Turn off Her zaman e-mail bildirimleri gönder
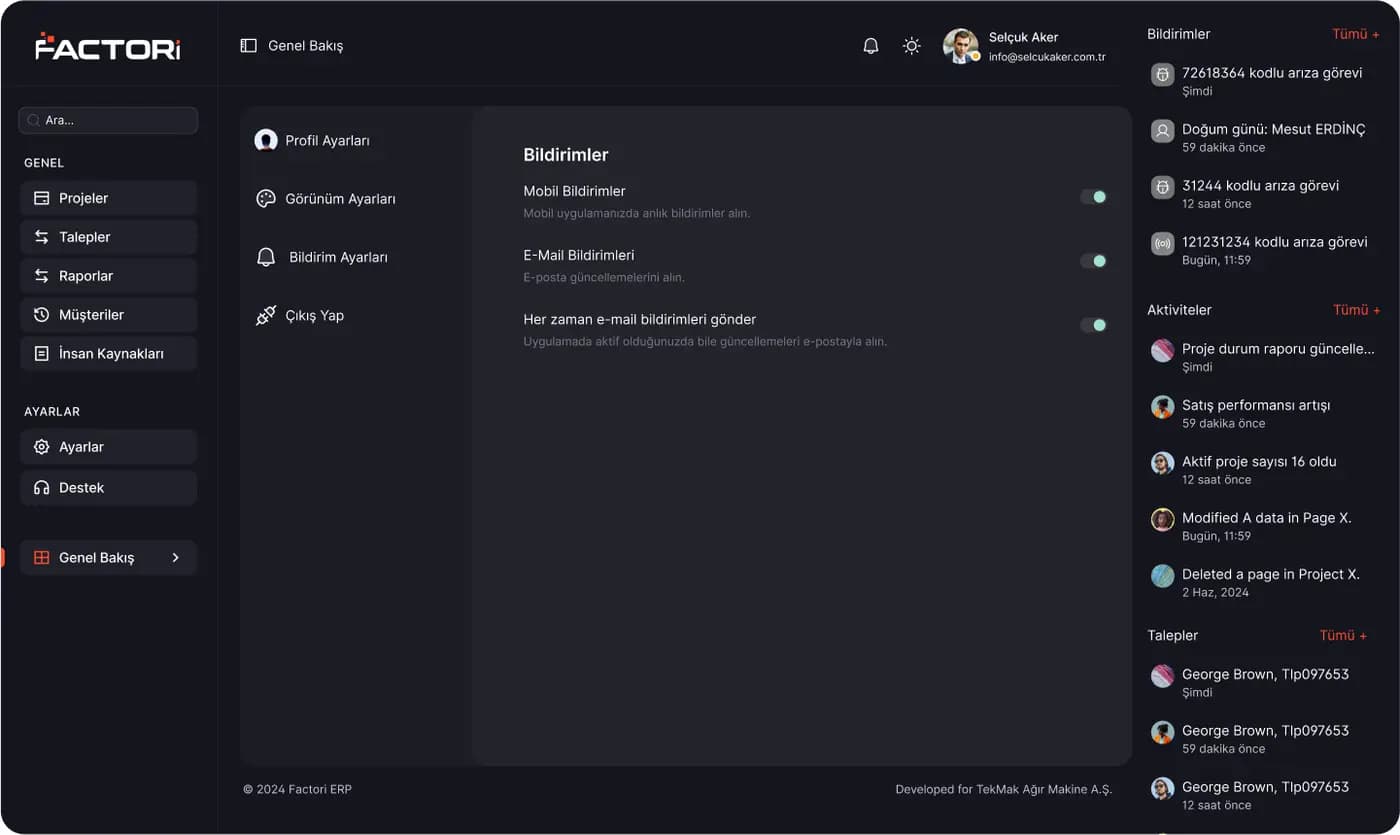 click(x=1093, y=325)
